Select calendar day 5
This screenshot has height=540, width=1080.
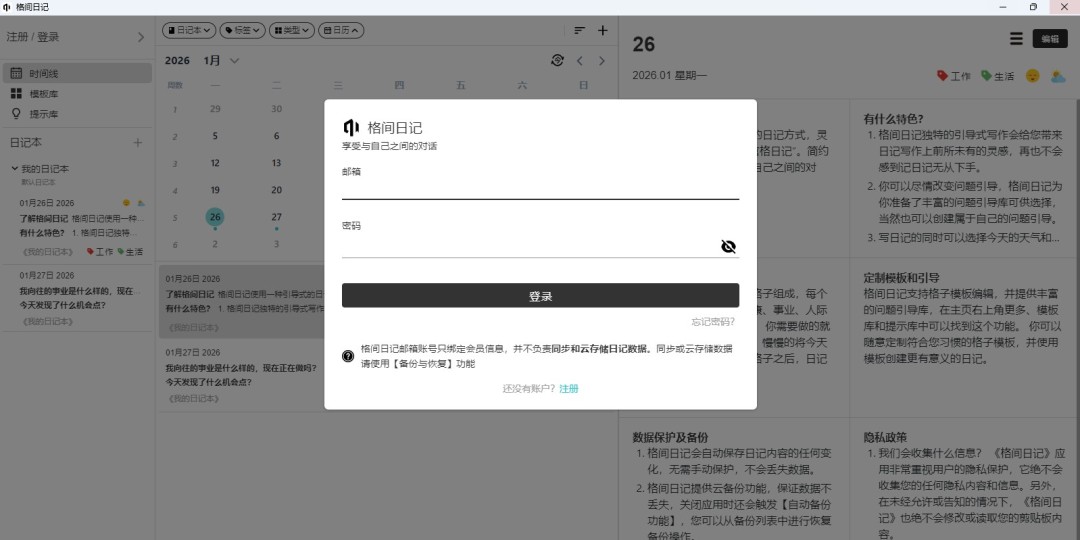coord(216,136)
